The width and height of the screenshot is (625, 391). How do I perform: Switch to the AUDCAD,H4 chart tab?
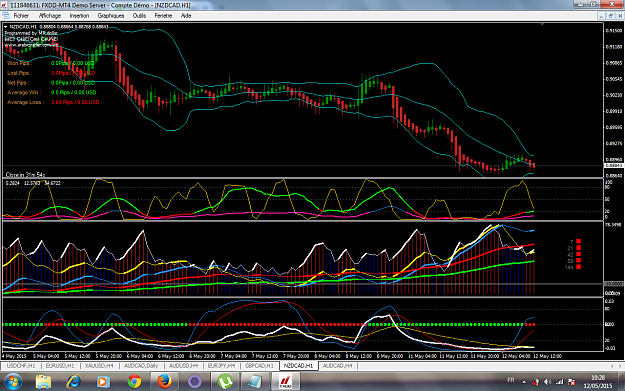click(x=337, y=365)
